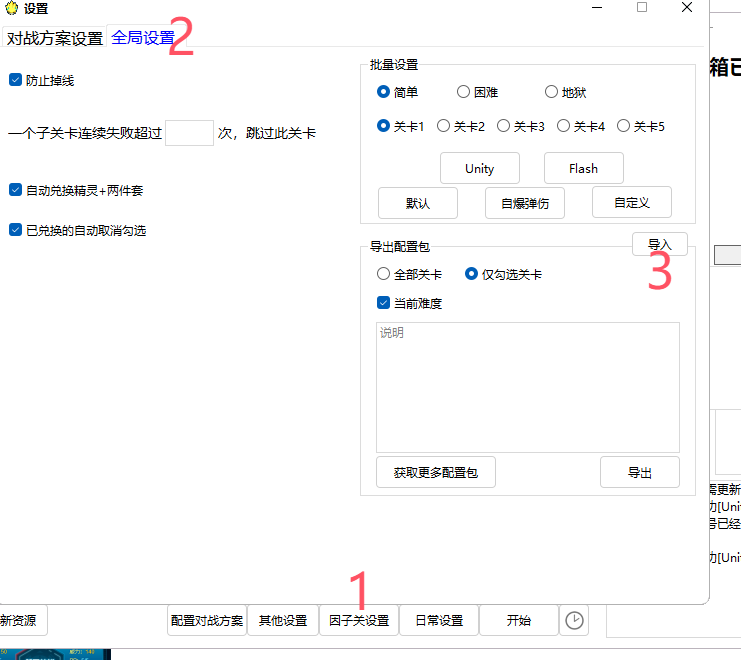Click the 新资源 button in main window
The image size is (741, 660).
click(21, 620)
